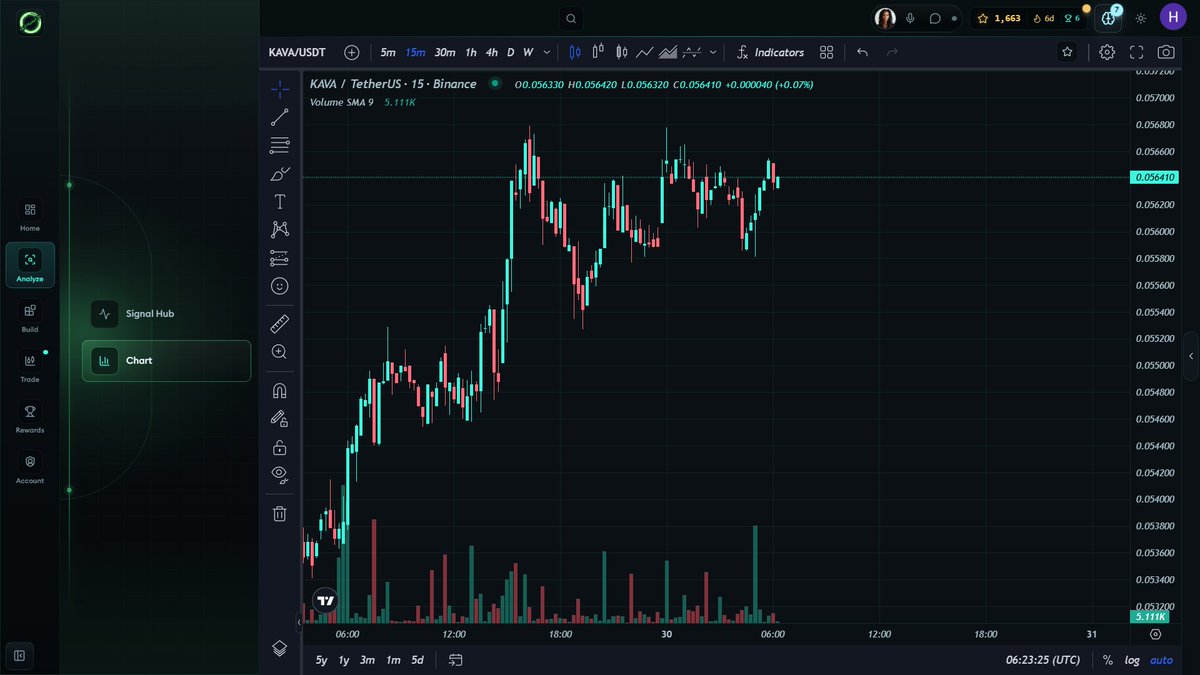Viewport: 1200px width, 675px height.
Task: Set the 3m date range
Action: tap(367, 660)
